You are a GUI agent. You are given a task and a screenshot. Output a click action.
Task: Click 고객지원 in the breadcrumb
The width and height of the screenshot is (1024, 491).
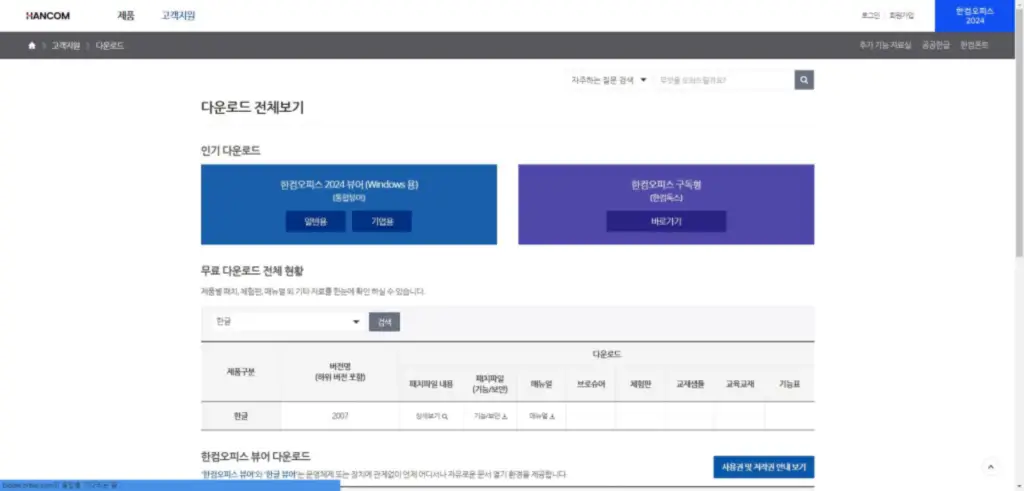pos(65,46)
